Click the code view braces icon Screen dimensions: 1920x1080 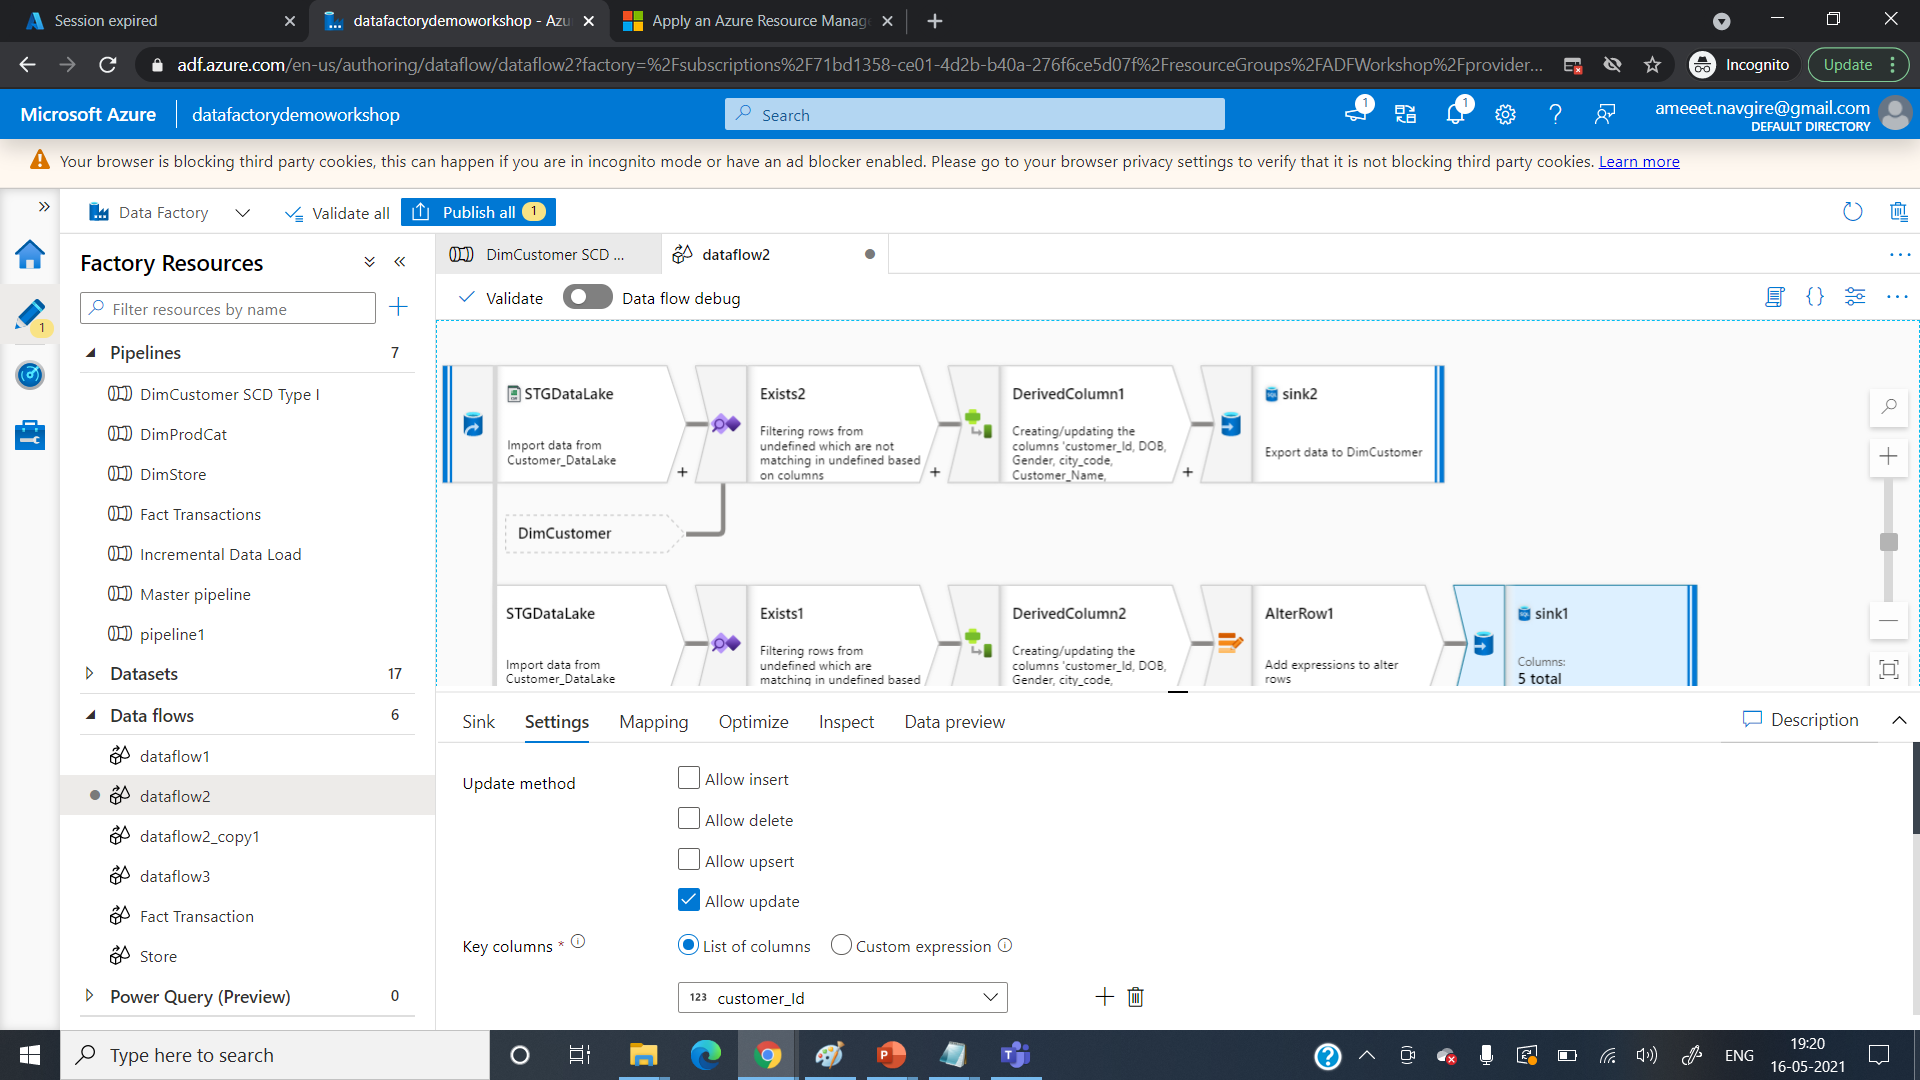click(1814, 297)
